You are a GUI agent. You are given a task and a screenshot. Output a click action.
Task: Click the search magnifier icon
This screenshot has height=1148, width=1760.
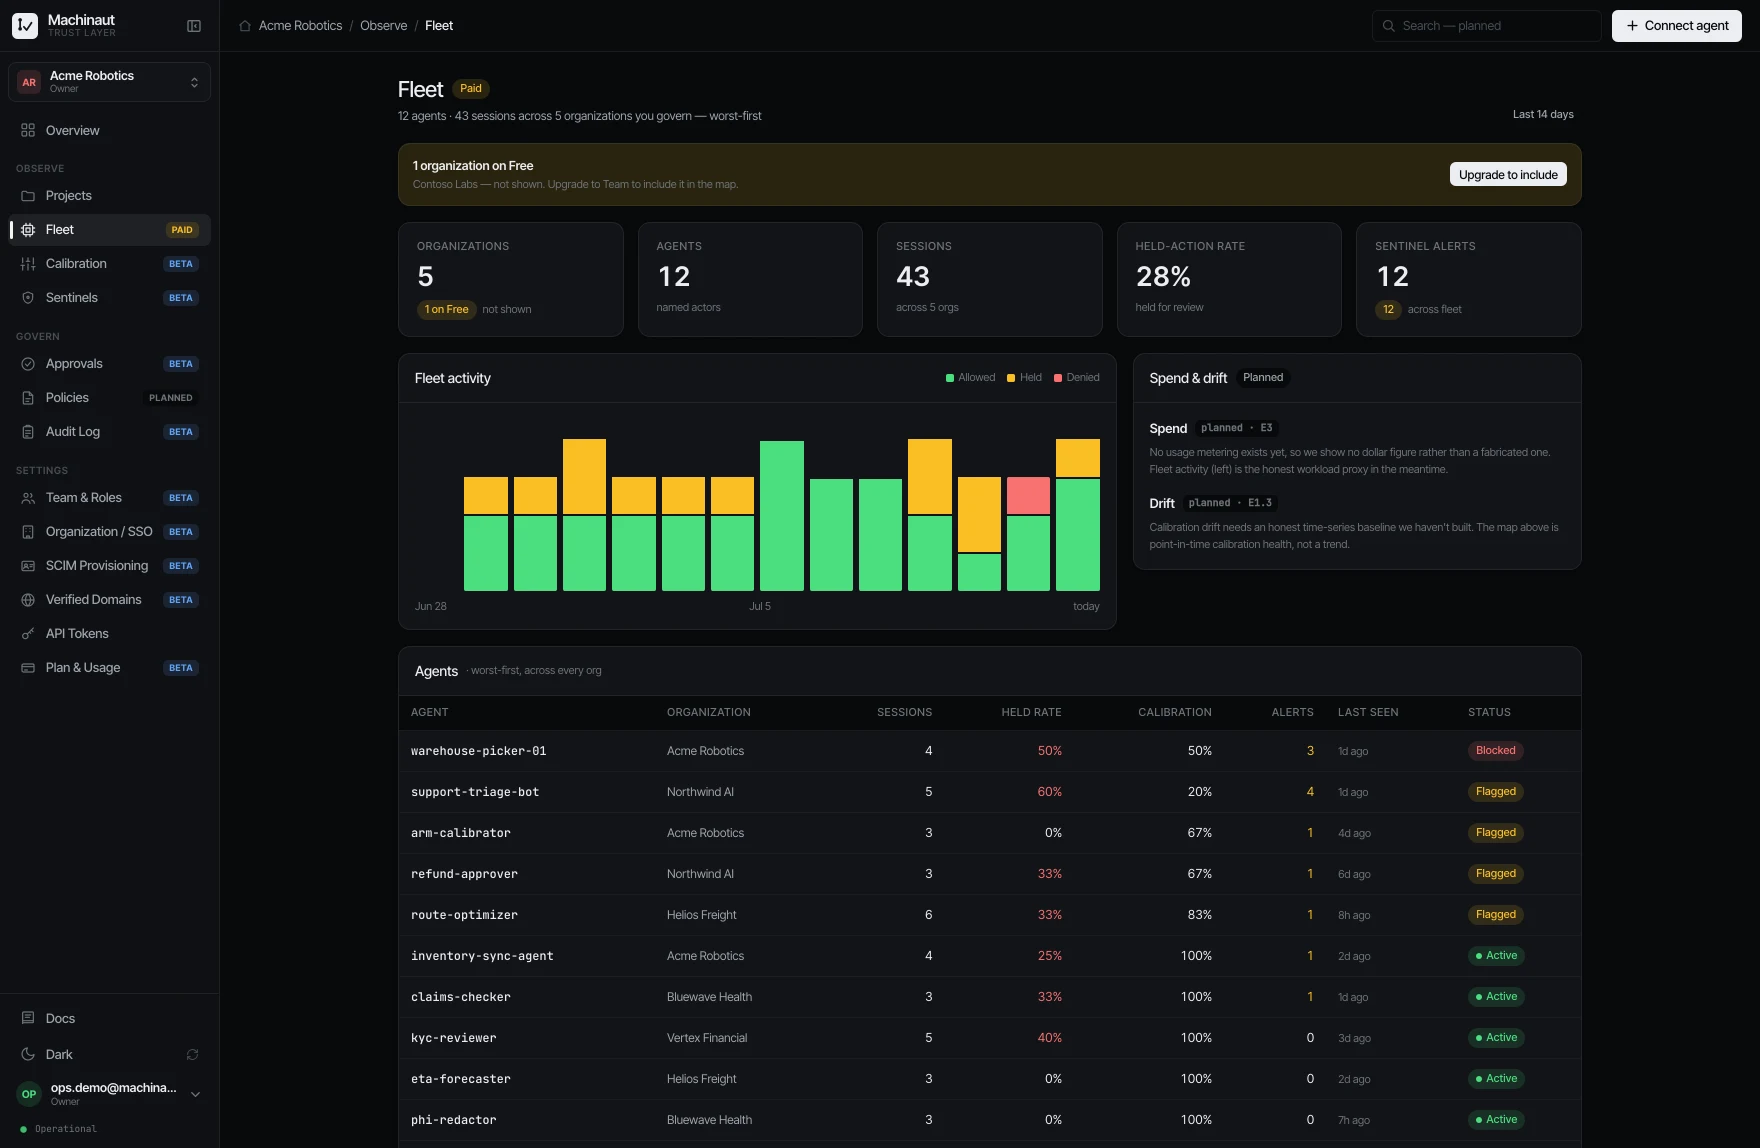1389,26
